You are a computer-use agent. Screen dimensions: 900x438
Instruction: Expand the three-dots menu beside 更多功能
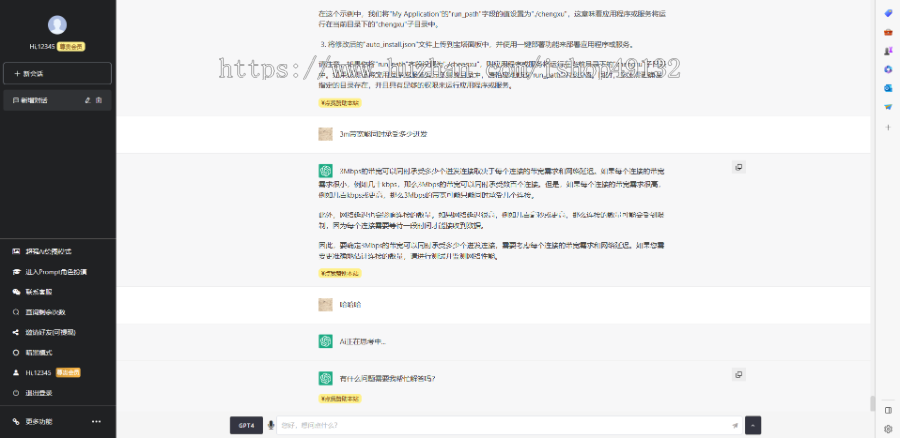[96, 421]
